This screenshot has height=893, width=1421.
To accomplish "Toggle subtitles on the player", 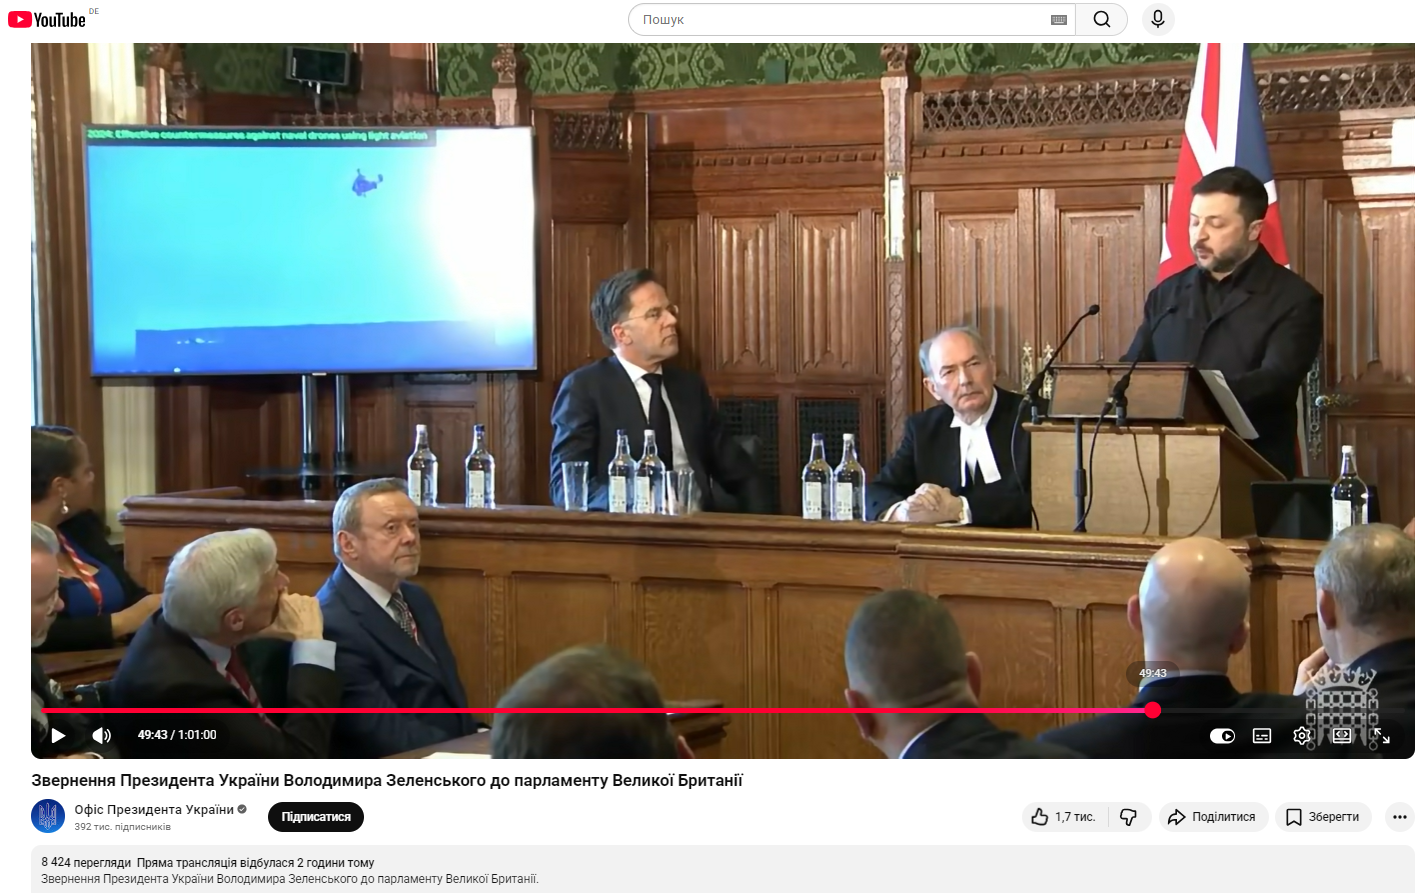I will (x=1262, y=736).
